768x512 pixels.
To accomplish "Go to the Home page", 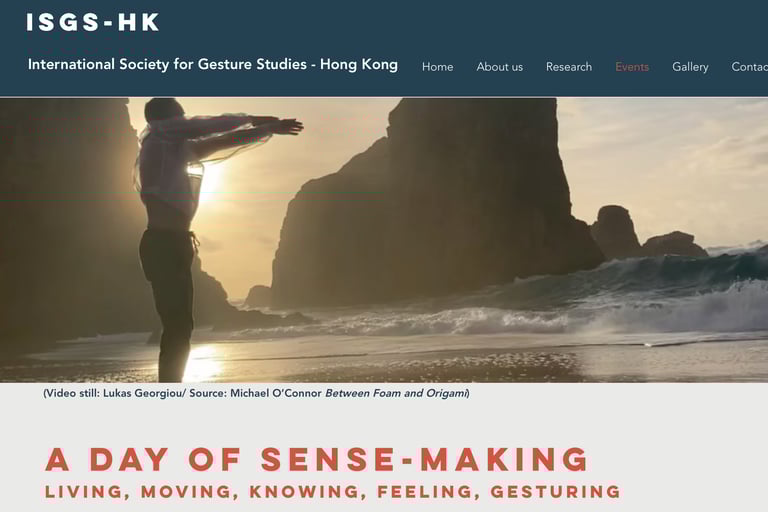I will (437, 67).
